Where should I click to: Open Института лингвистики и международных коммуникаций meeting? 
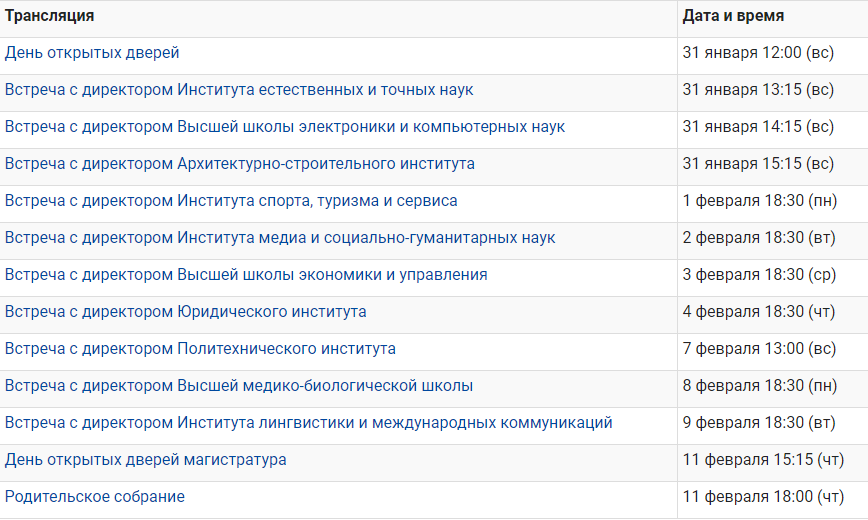(308, 423)
